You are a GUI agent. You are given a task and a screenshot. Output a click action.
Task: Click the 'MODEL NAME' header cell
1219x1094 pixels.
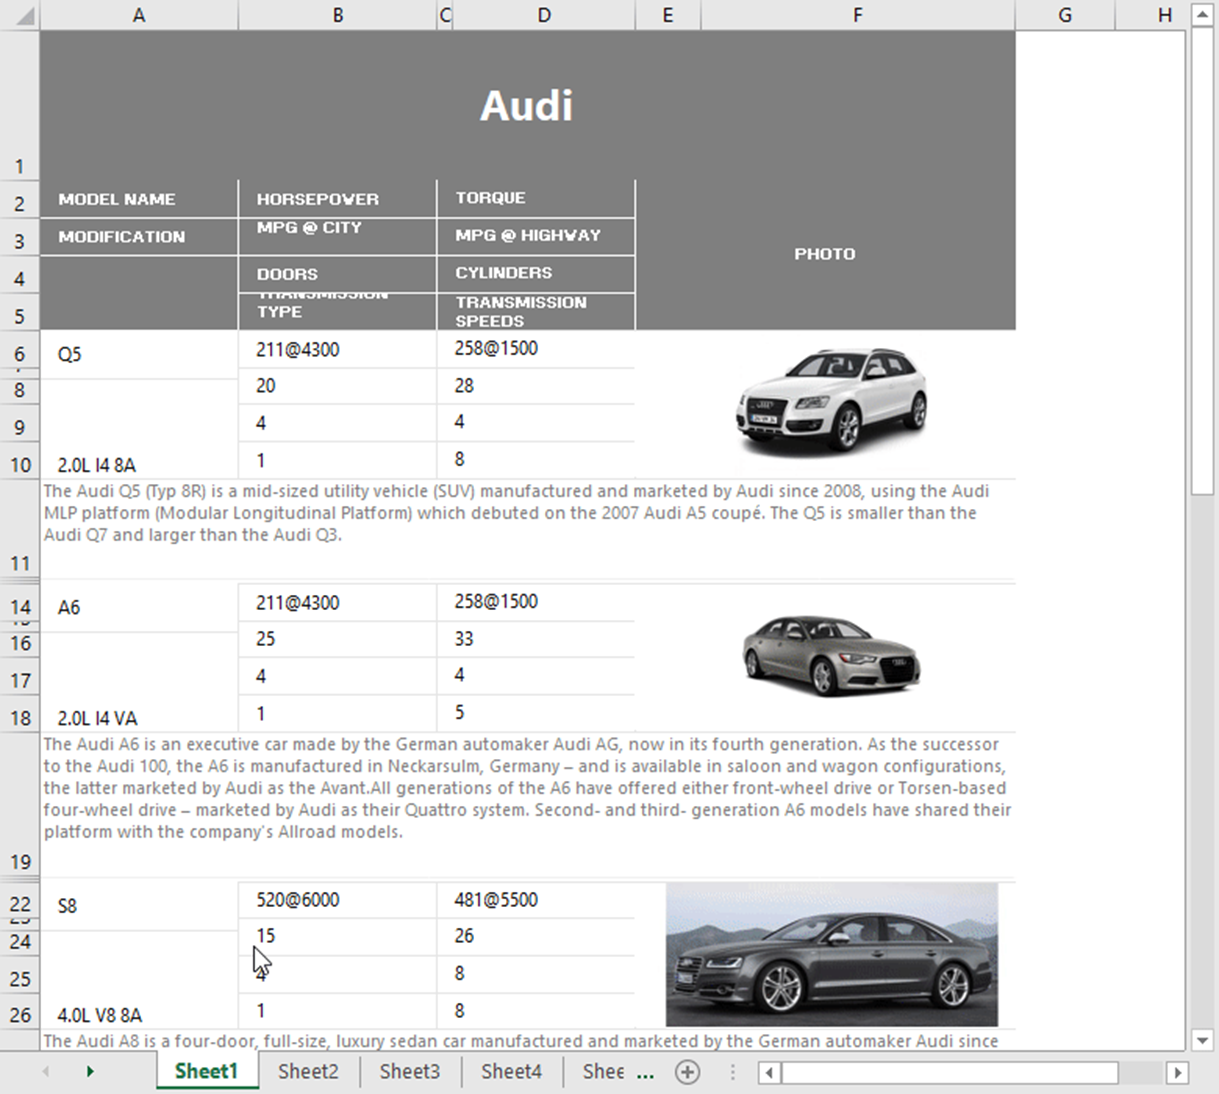(x=139, y=199)
